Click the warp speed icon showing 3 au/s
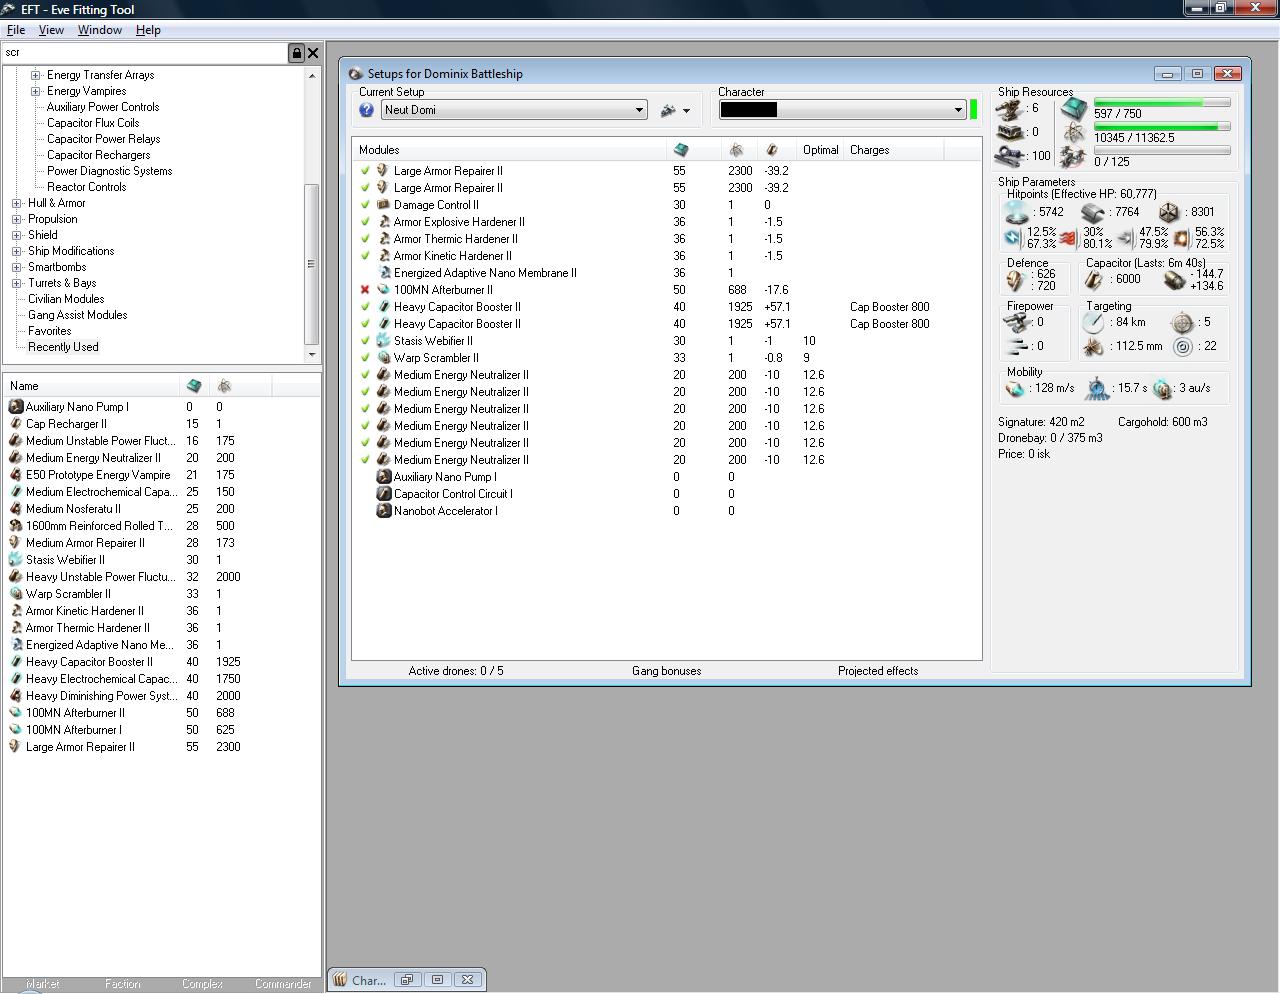 pos(1162,388)
